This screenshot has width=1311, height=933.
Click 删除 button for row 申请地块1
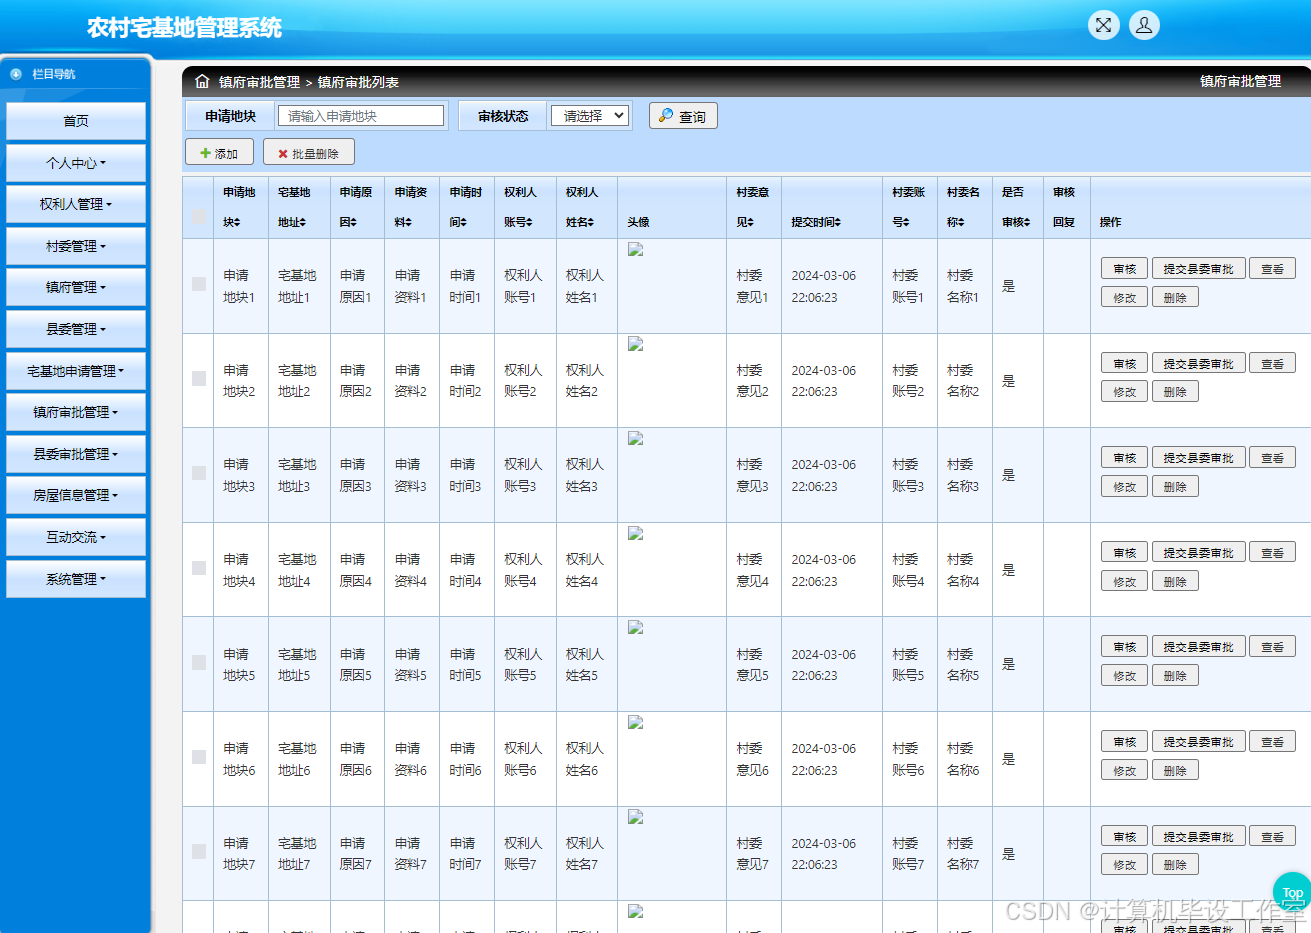(1175, 297)
